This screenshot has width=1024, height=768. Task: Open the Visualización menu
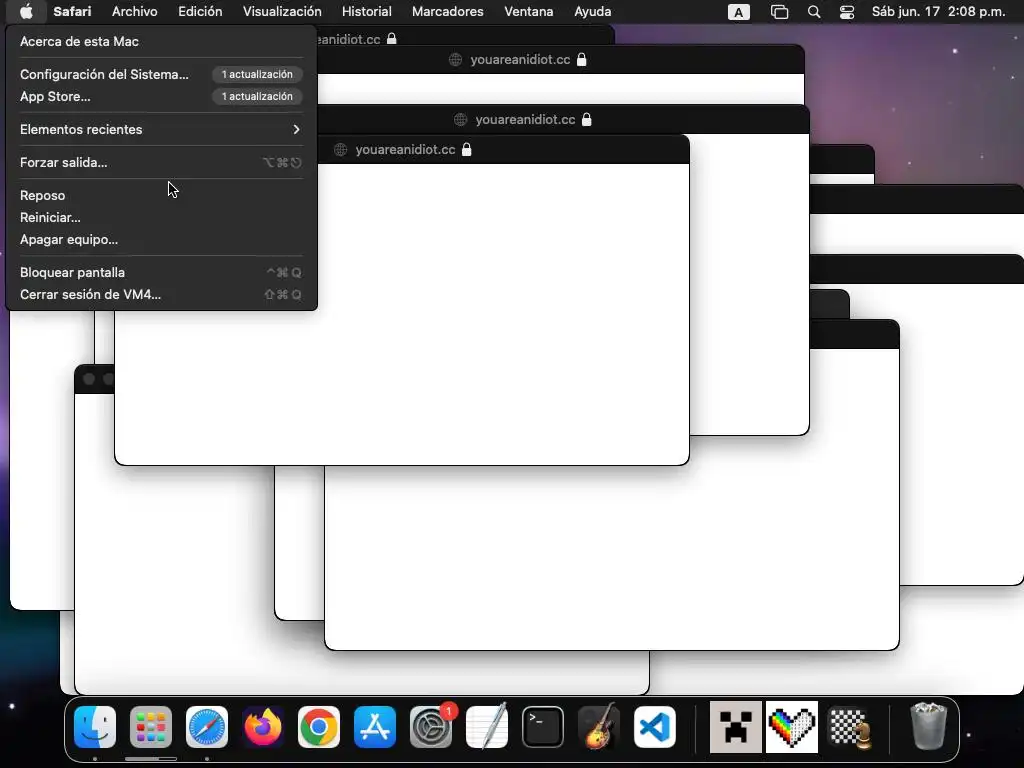click(x=282, y=11)
